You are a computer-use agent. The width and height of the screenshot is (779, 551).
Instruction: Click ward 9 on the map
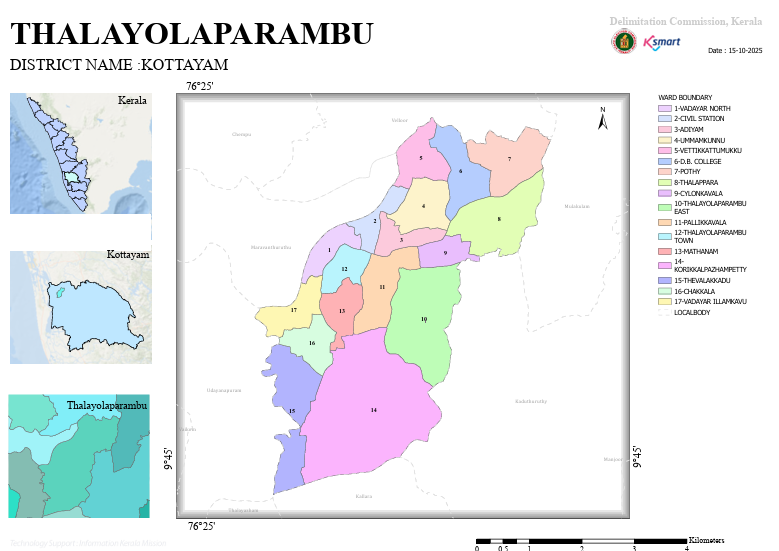coord(445,253)
